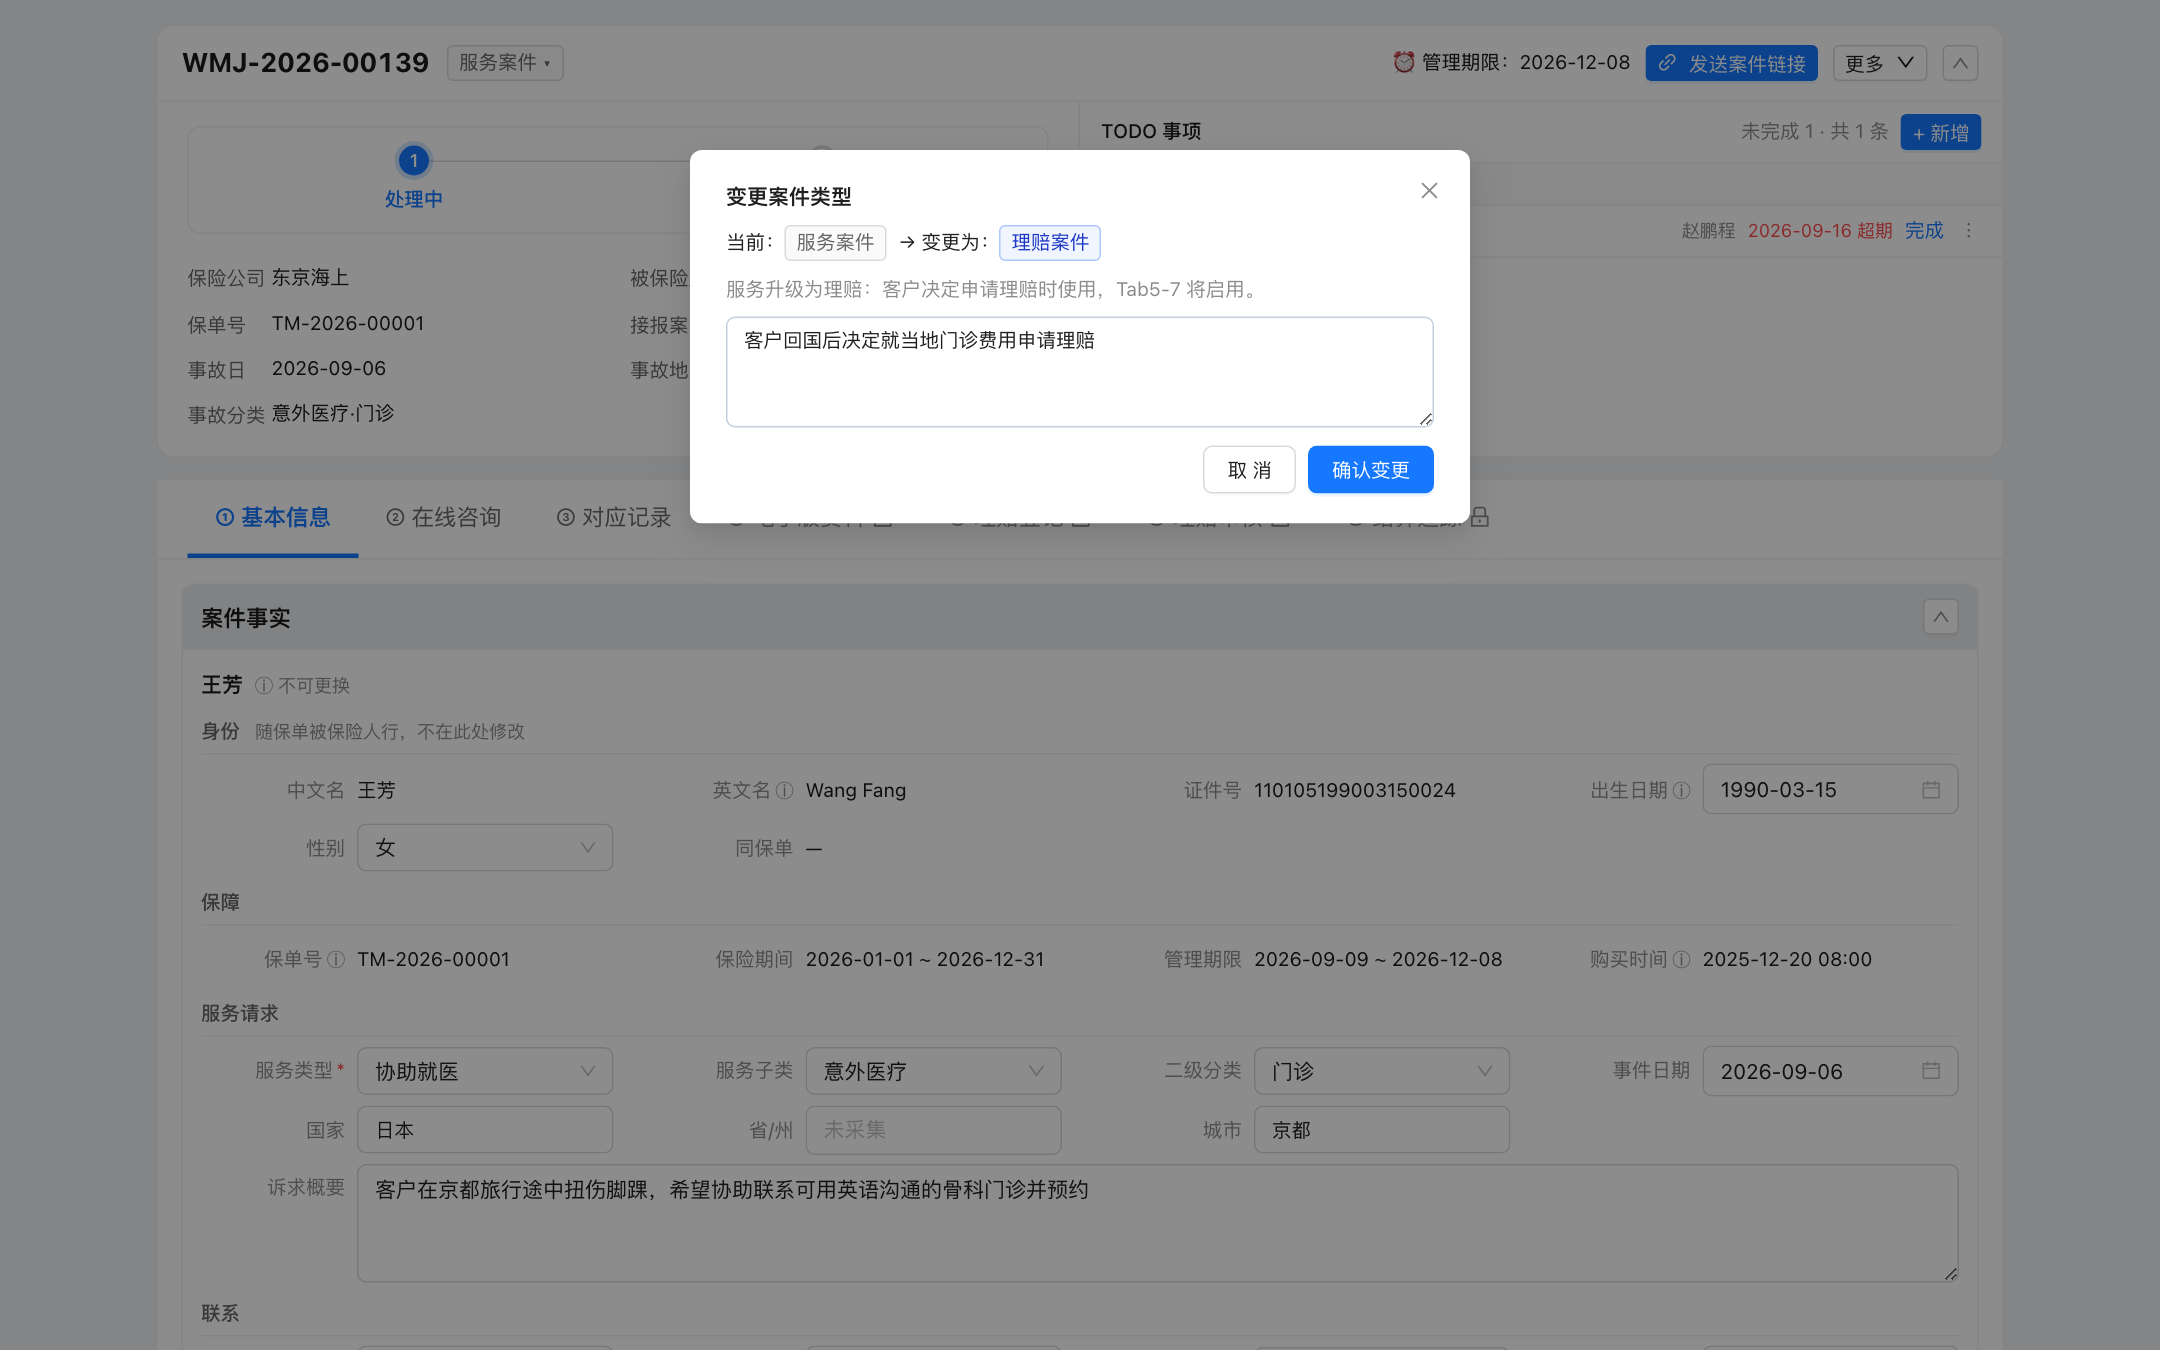Click the 购买时间 value 2025-12-20 08:00
Image resolution: width=2160 pixels, height=1350 pixels.
[1787, 960]
